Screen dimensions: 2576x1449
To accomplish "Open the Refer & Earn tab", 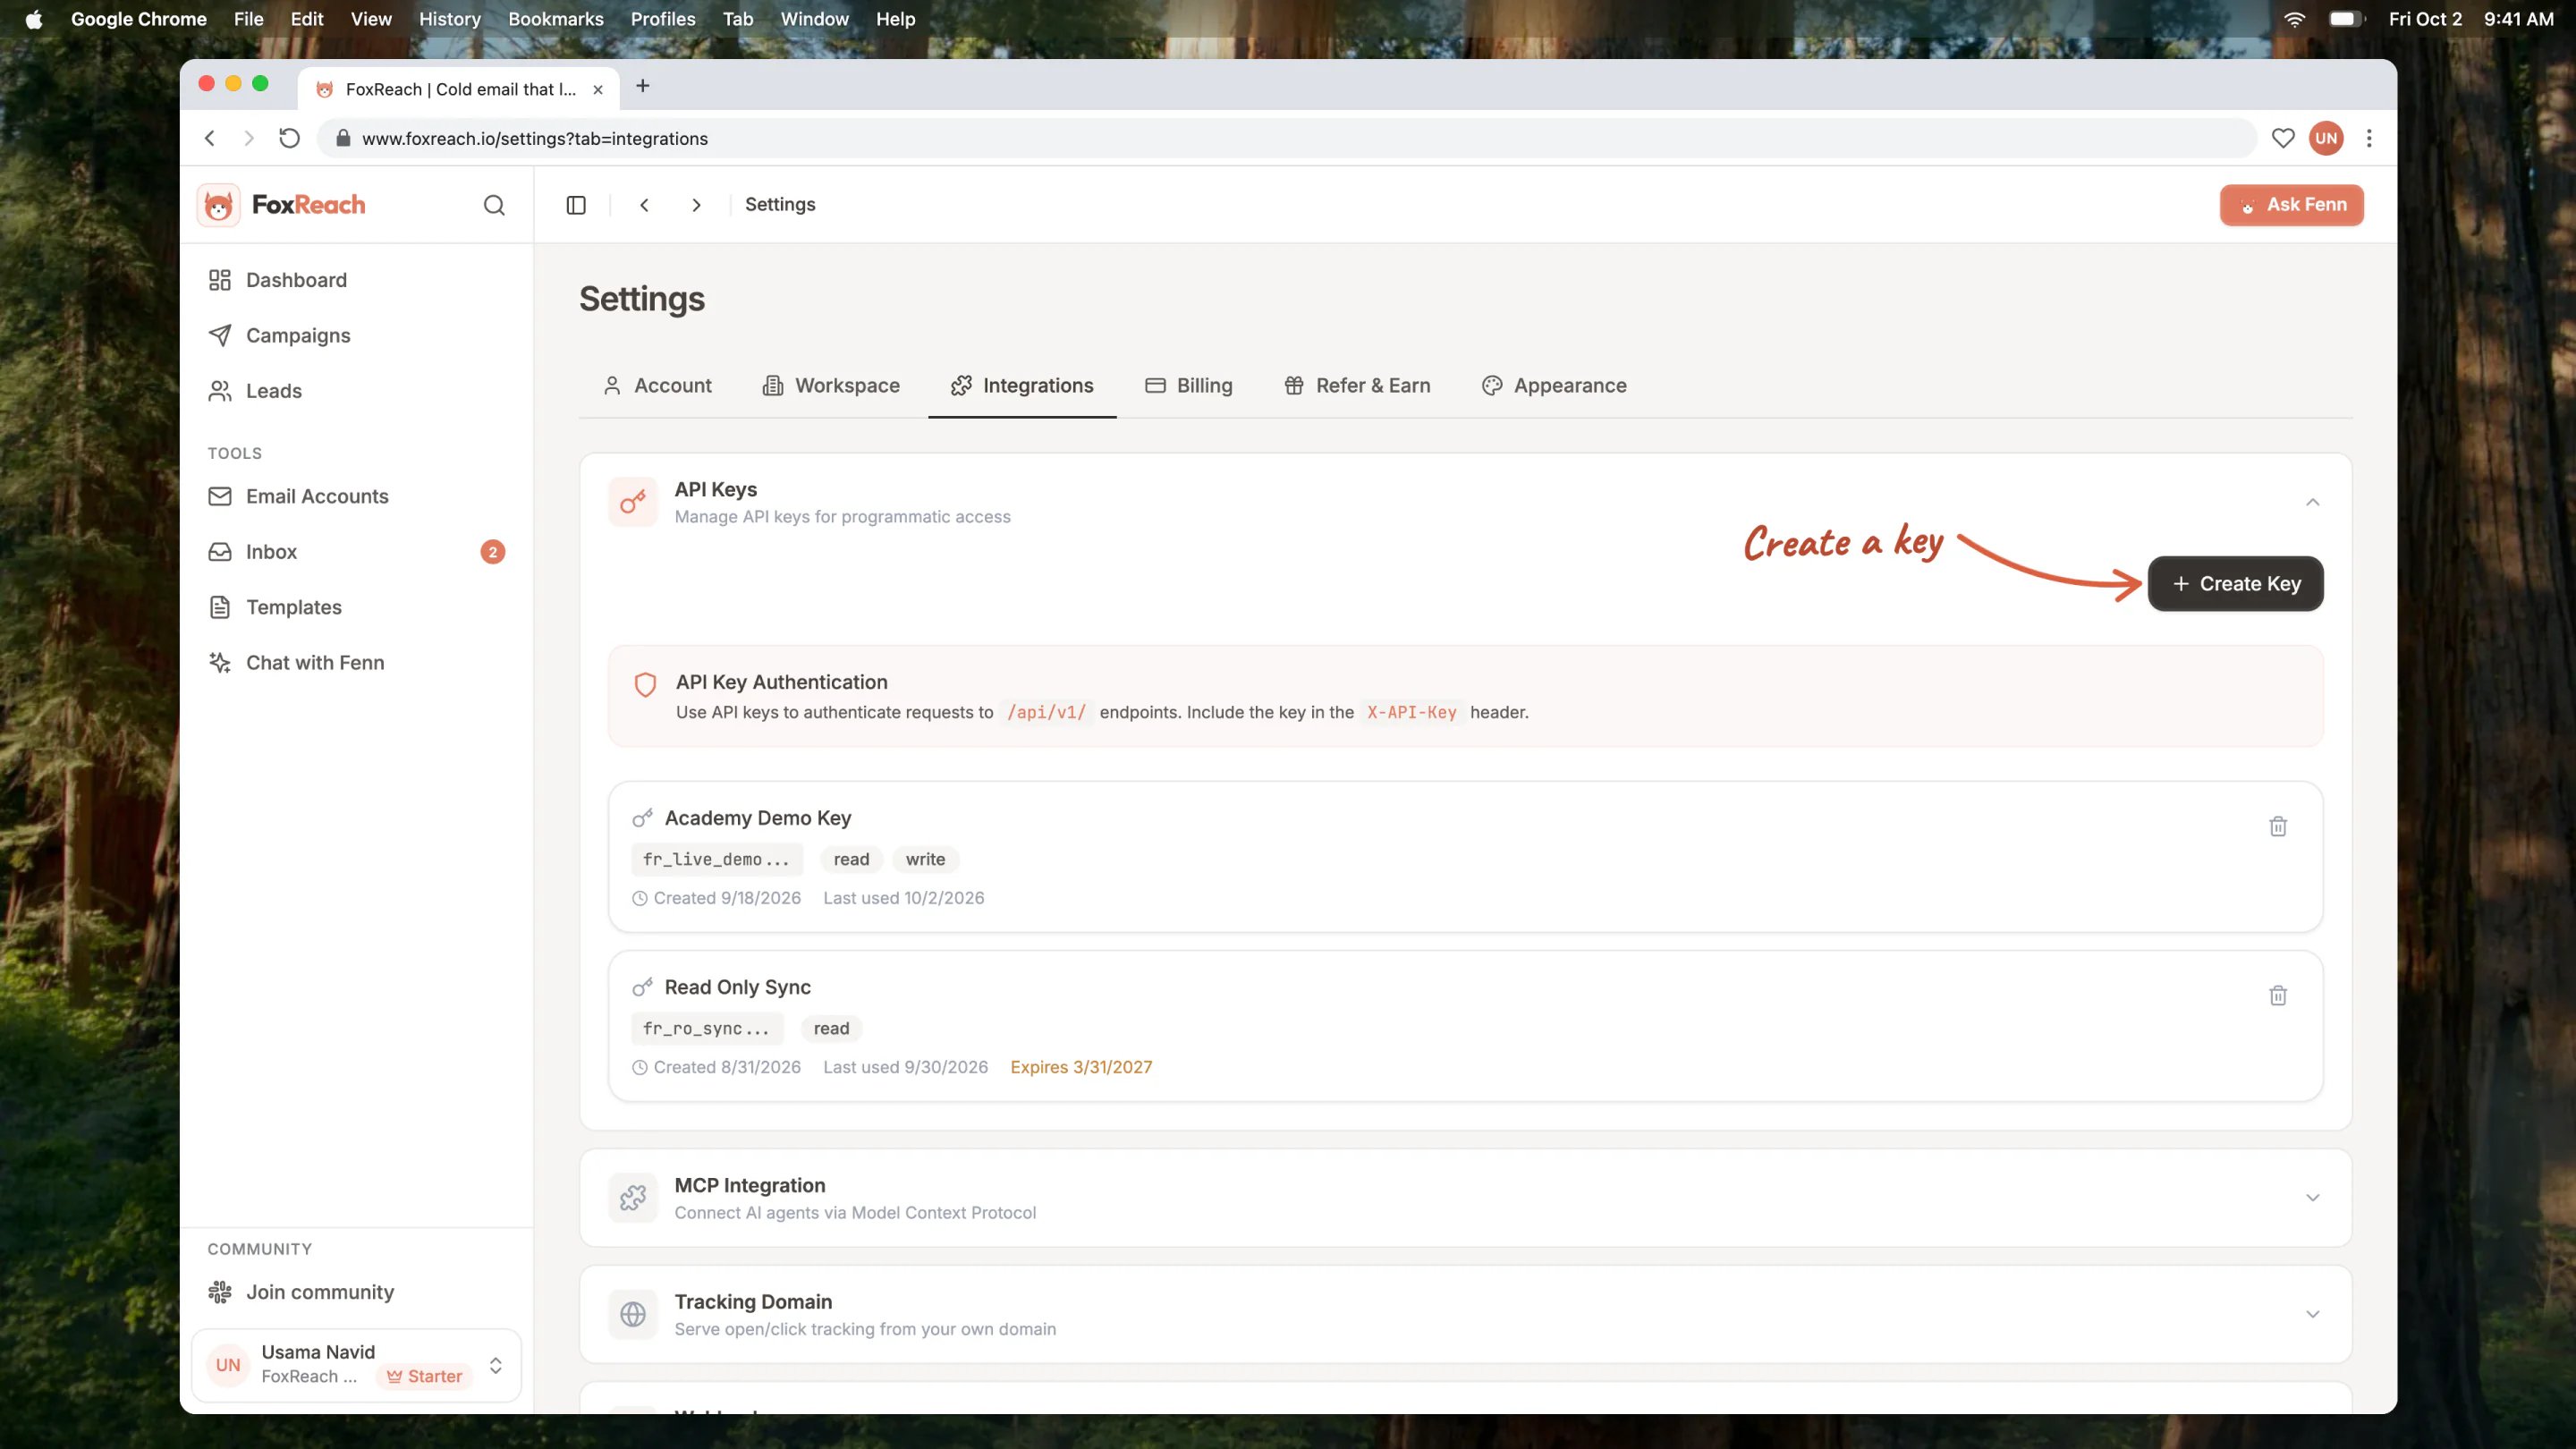I will point(1357,386).
